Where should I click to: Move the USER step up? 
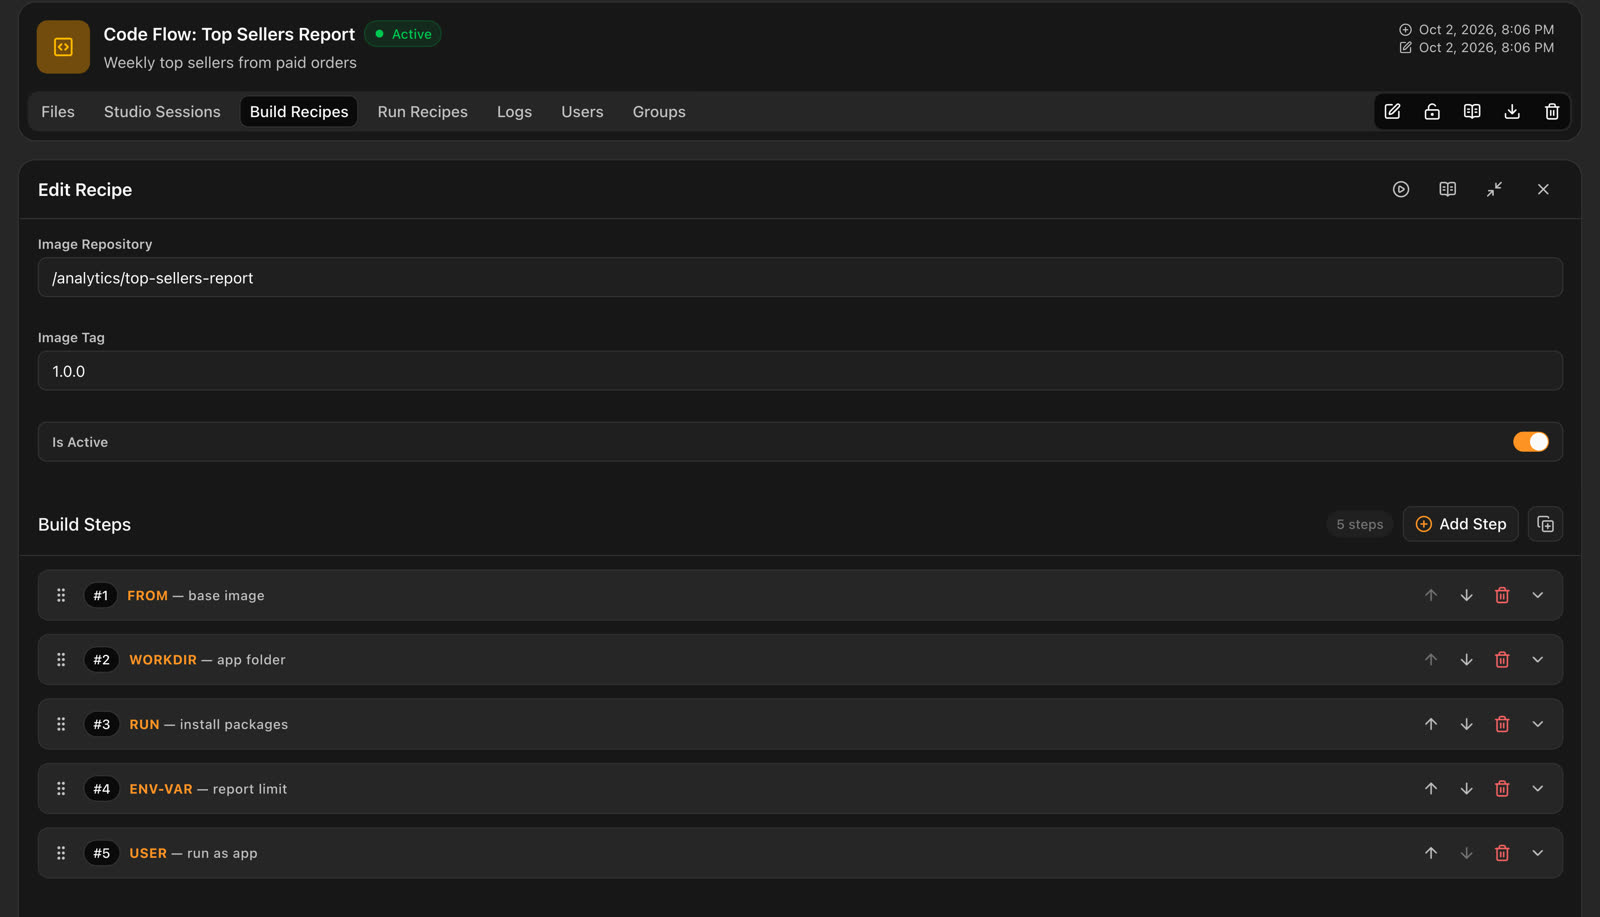tap(1431, 853)
